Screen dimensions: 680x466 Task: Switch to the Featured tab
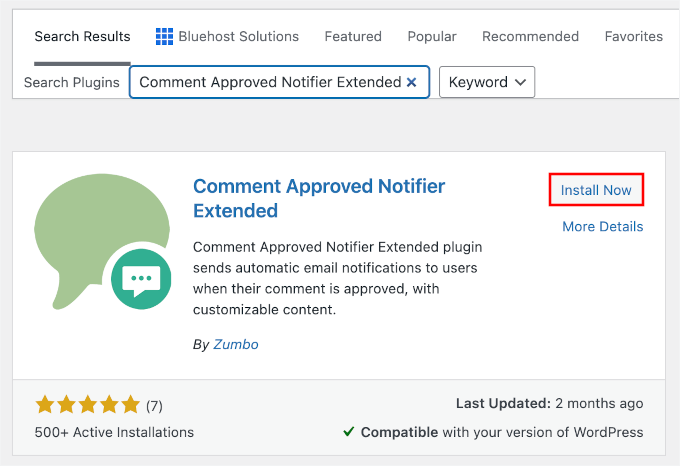(353, 36)
